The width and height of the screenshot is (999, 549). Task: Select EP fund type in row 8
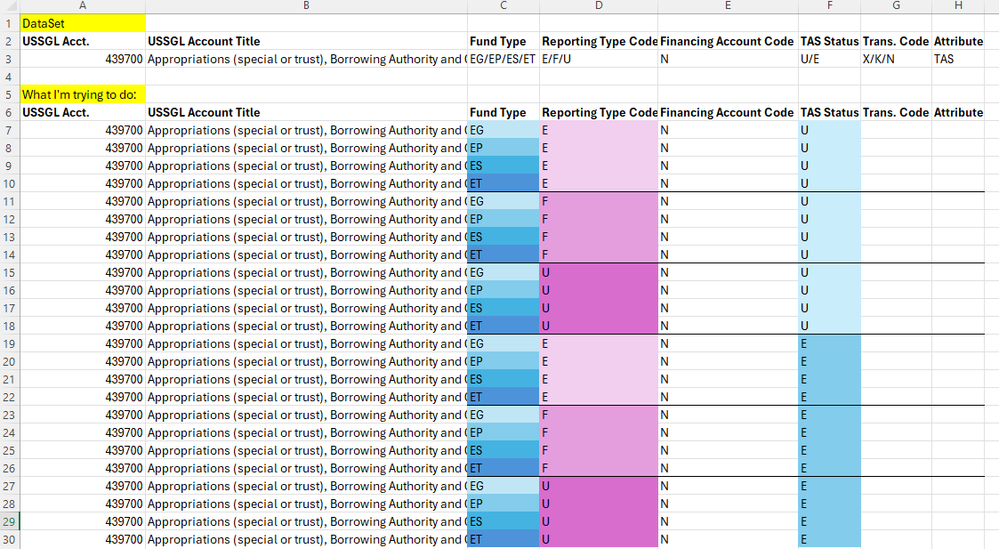click(503, 148)
